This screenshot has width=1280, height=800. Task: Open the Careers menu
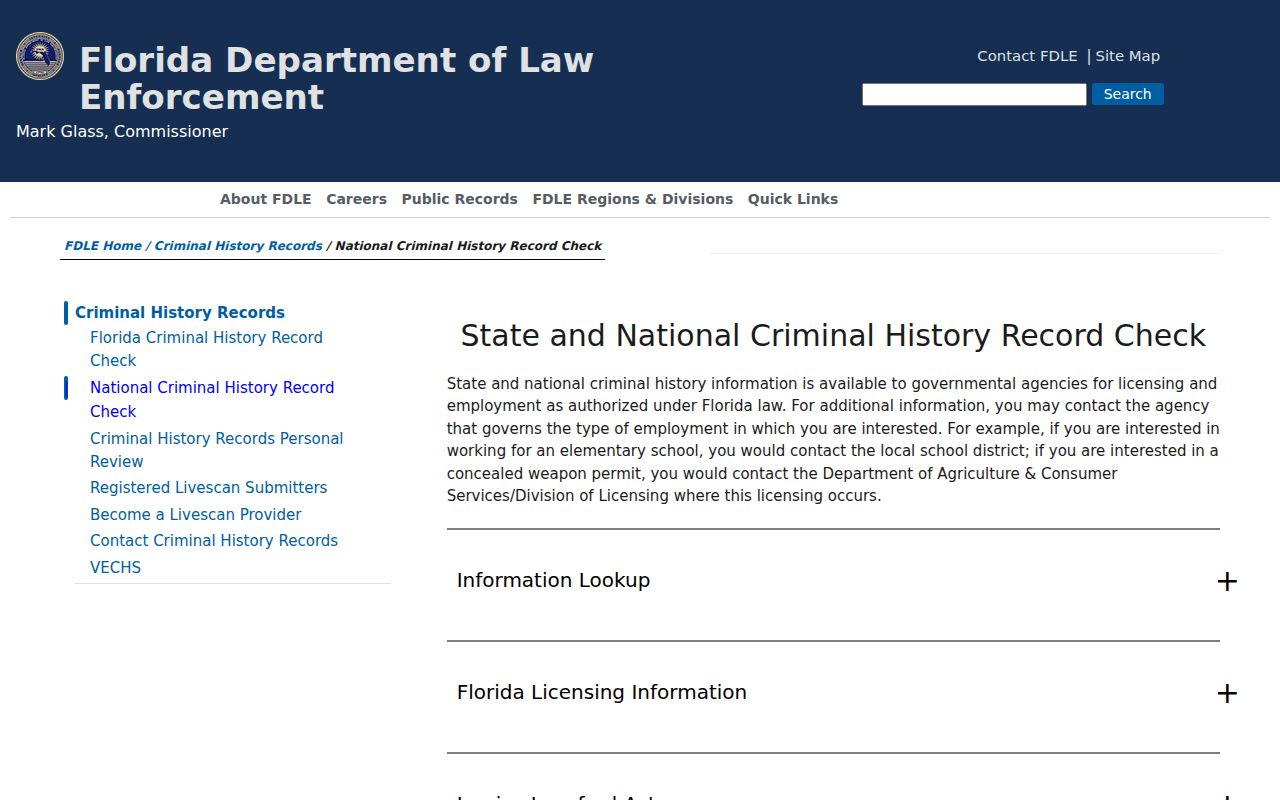tap(356, 199)
